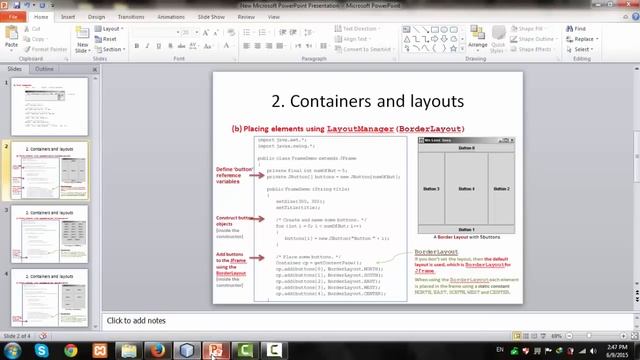Save the presentation from quick access toolbar
The height and width of the screenshot is (360, 640).
coord(17,5)
